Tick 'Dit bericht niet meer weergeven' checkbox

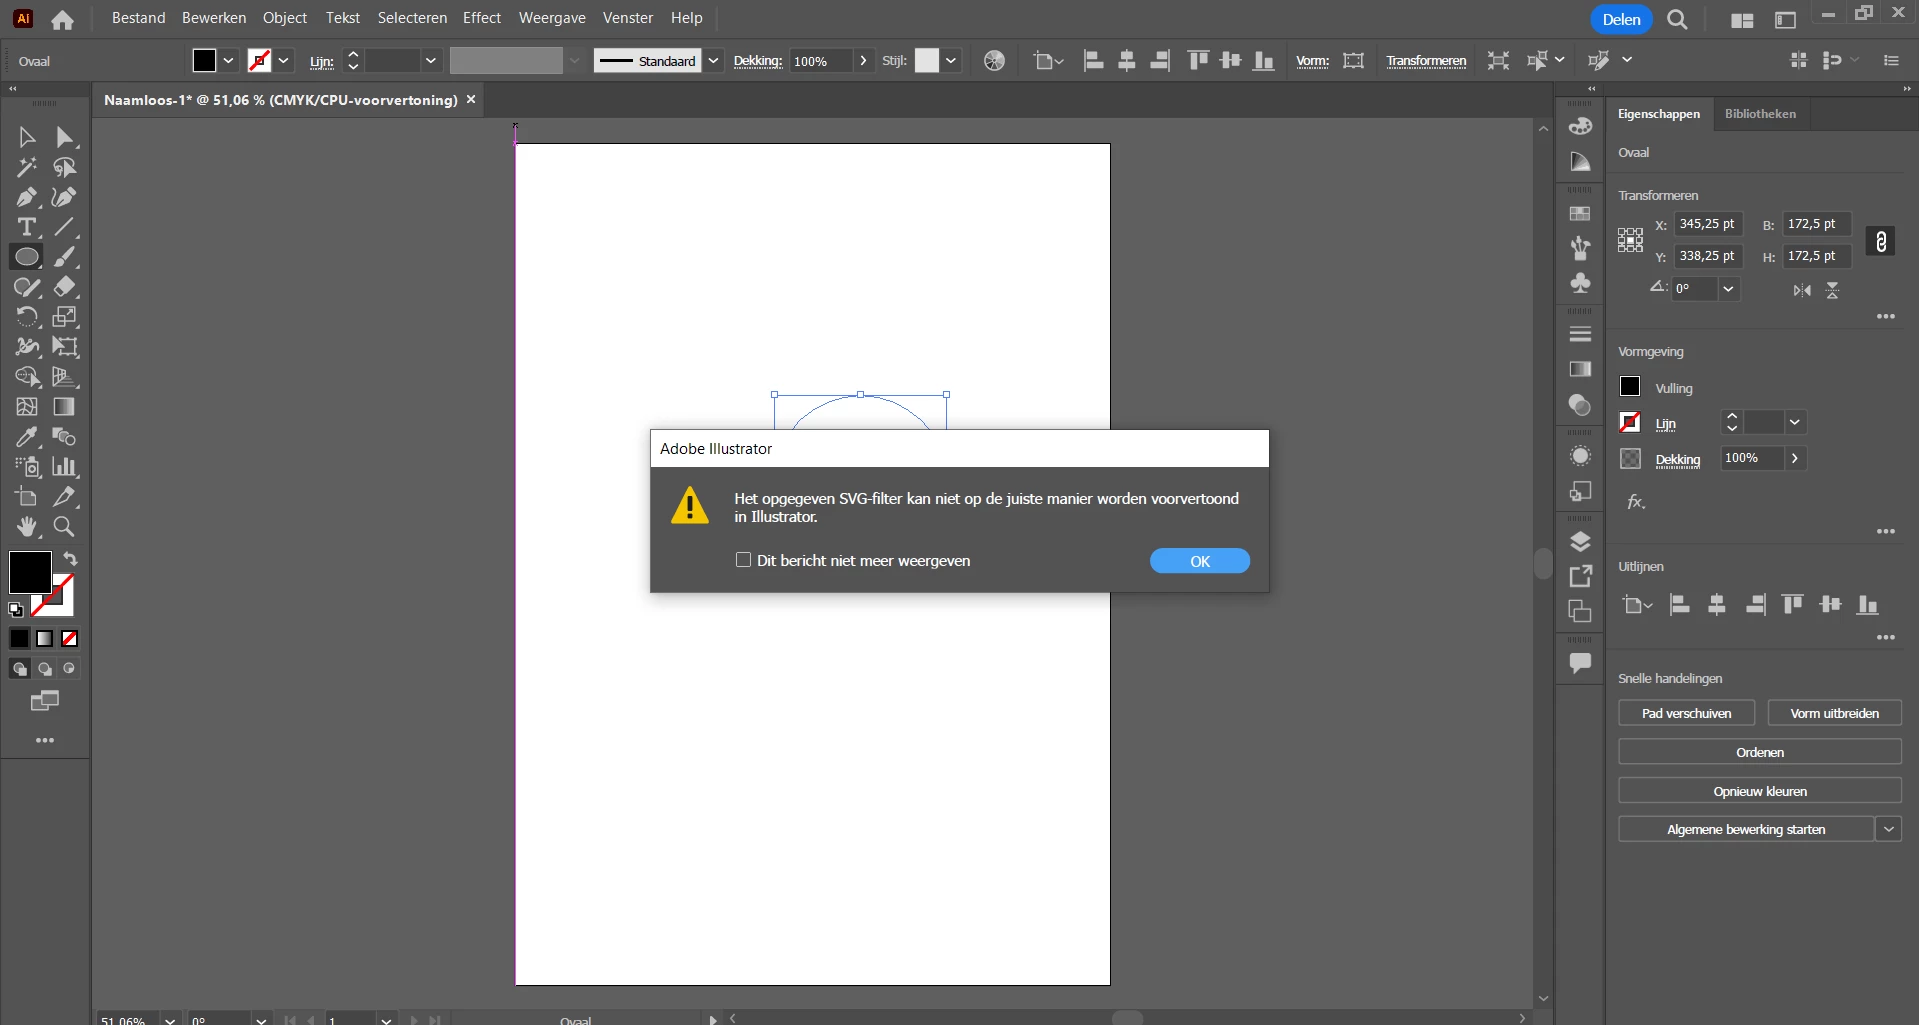point(743,560)
